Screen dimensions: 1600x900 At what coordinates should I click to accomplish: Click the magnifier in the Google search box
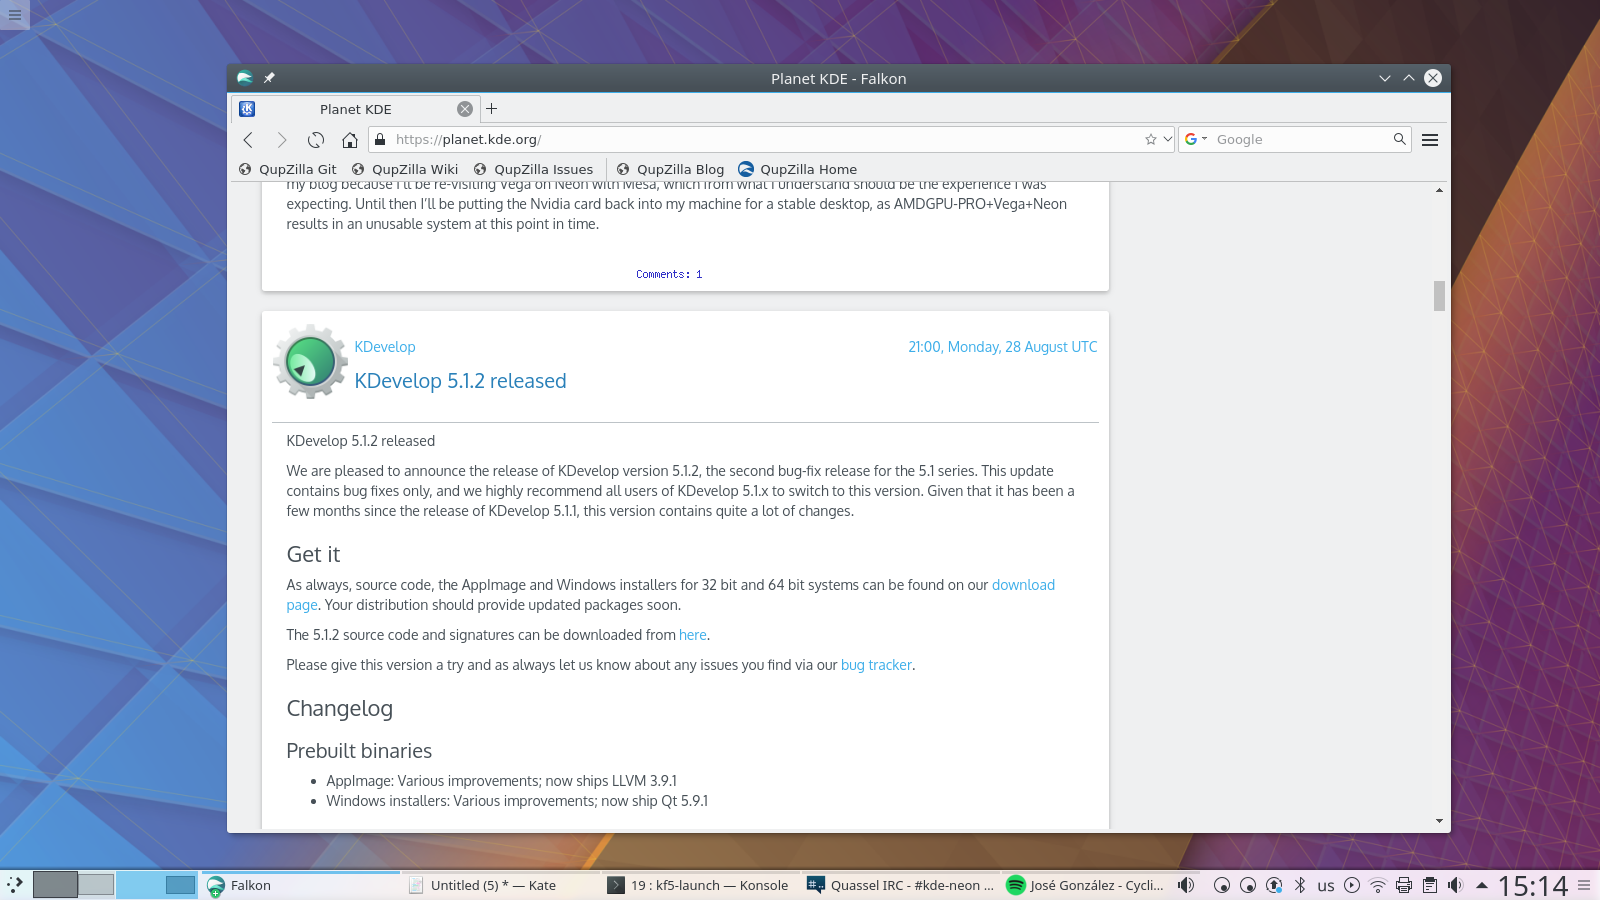[1400, 139]
